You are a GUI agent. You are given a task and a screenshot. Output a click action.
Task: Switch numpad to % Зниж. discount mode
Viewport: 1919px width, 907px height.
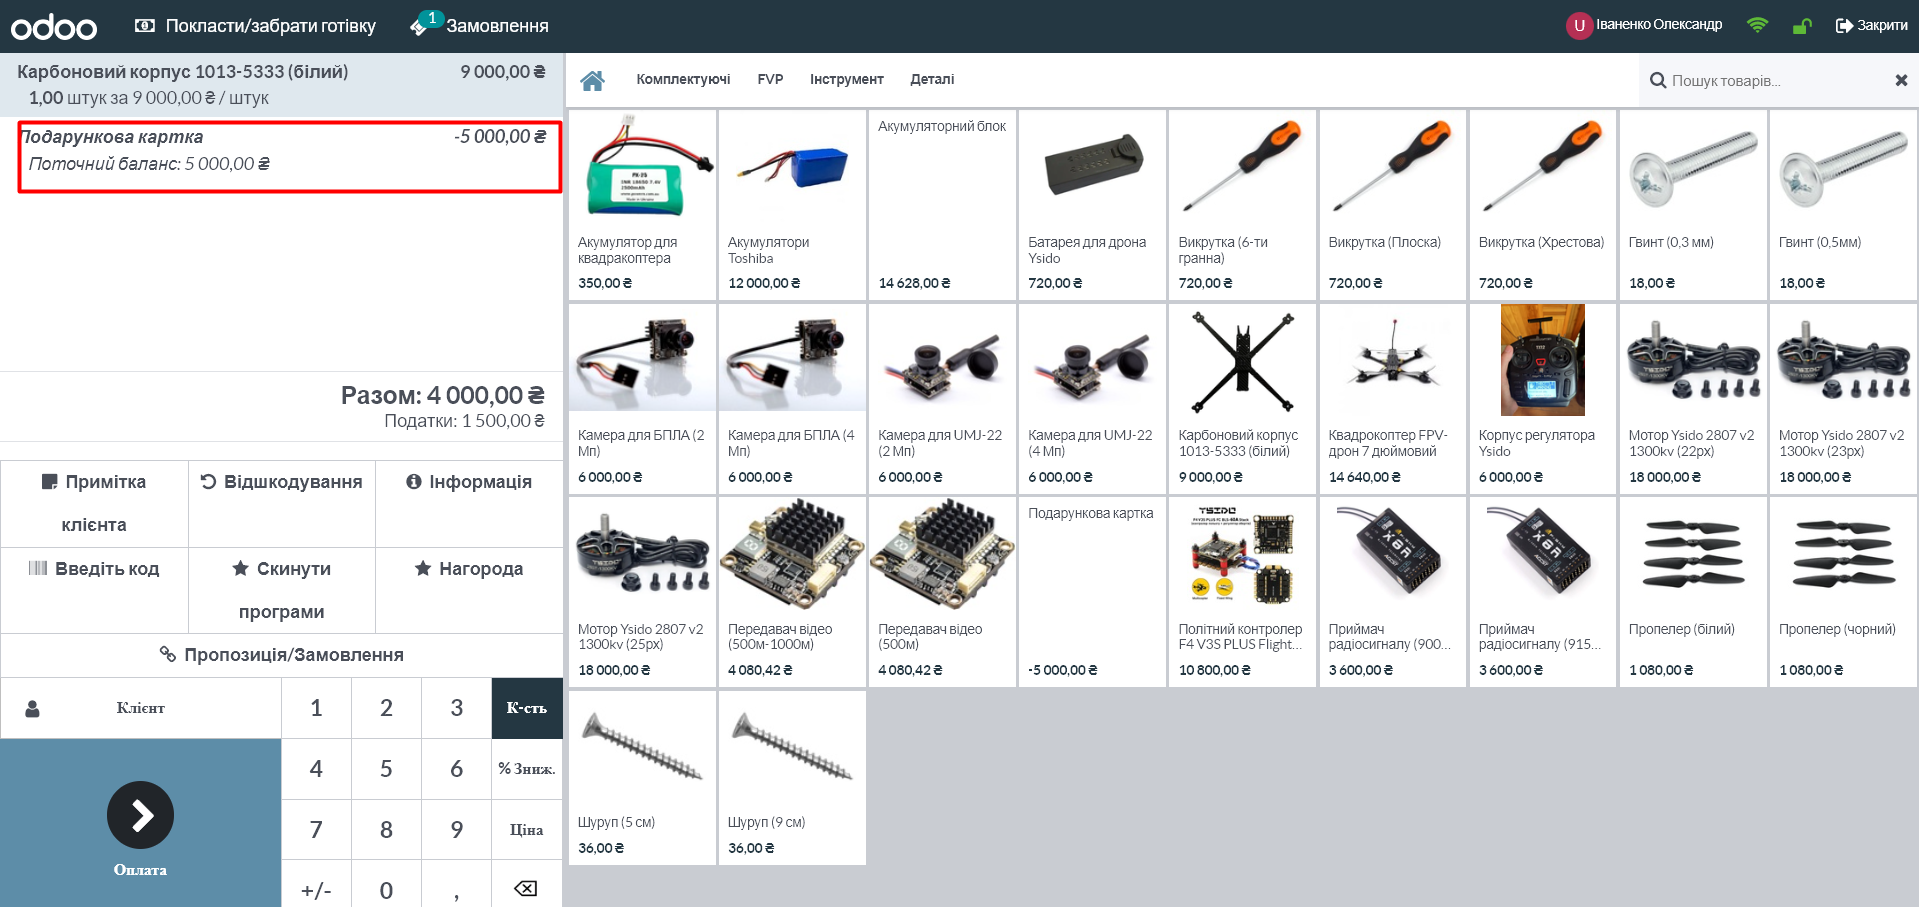526,769
